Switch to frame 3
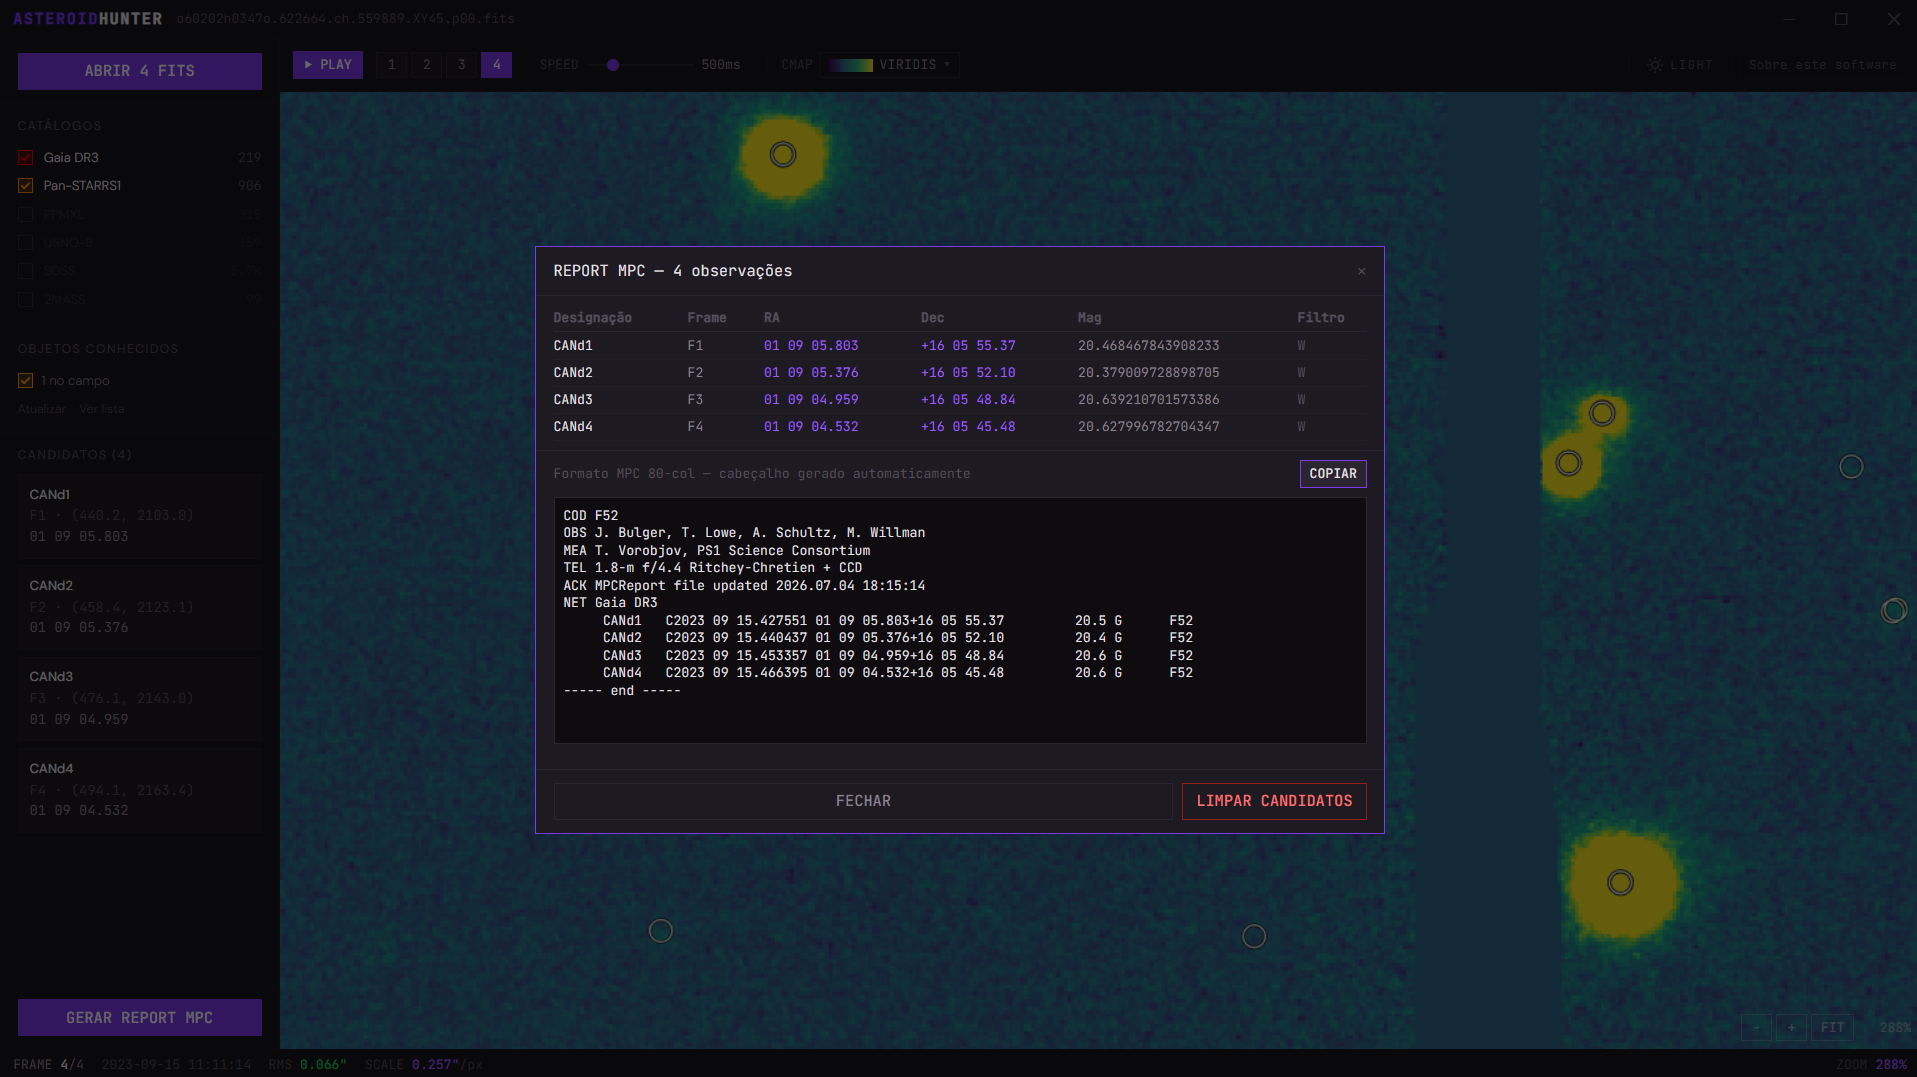The width and height of the screenshot is (1917, 1077). pos(462,65)
